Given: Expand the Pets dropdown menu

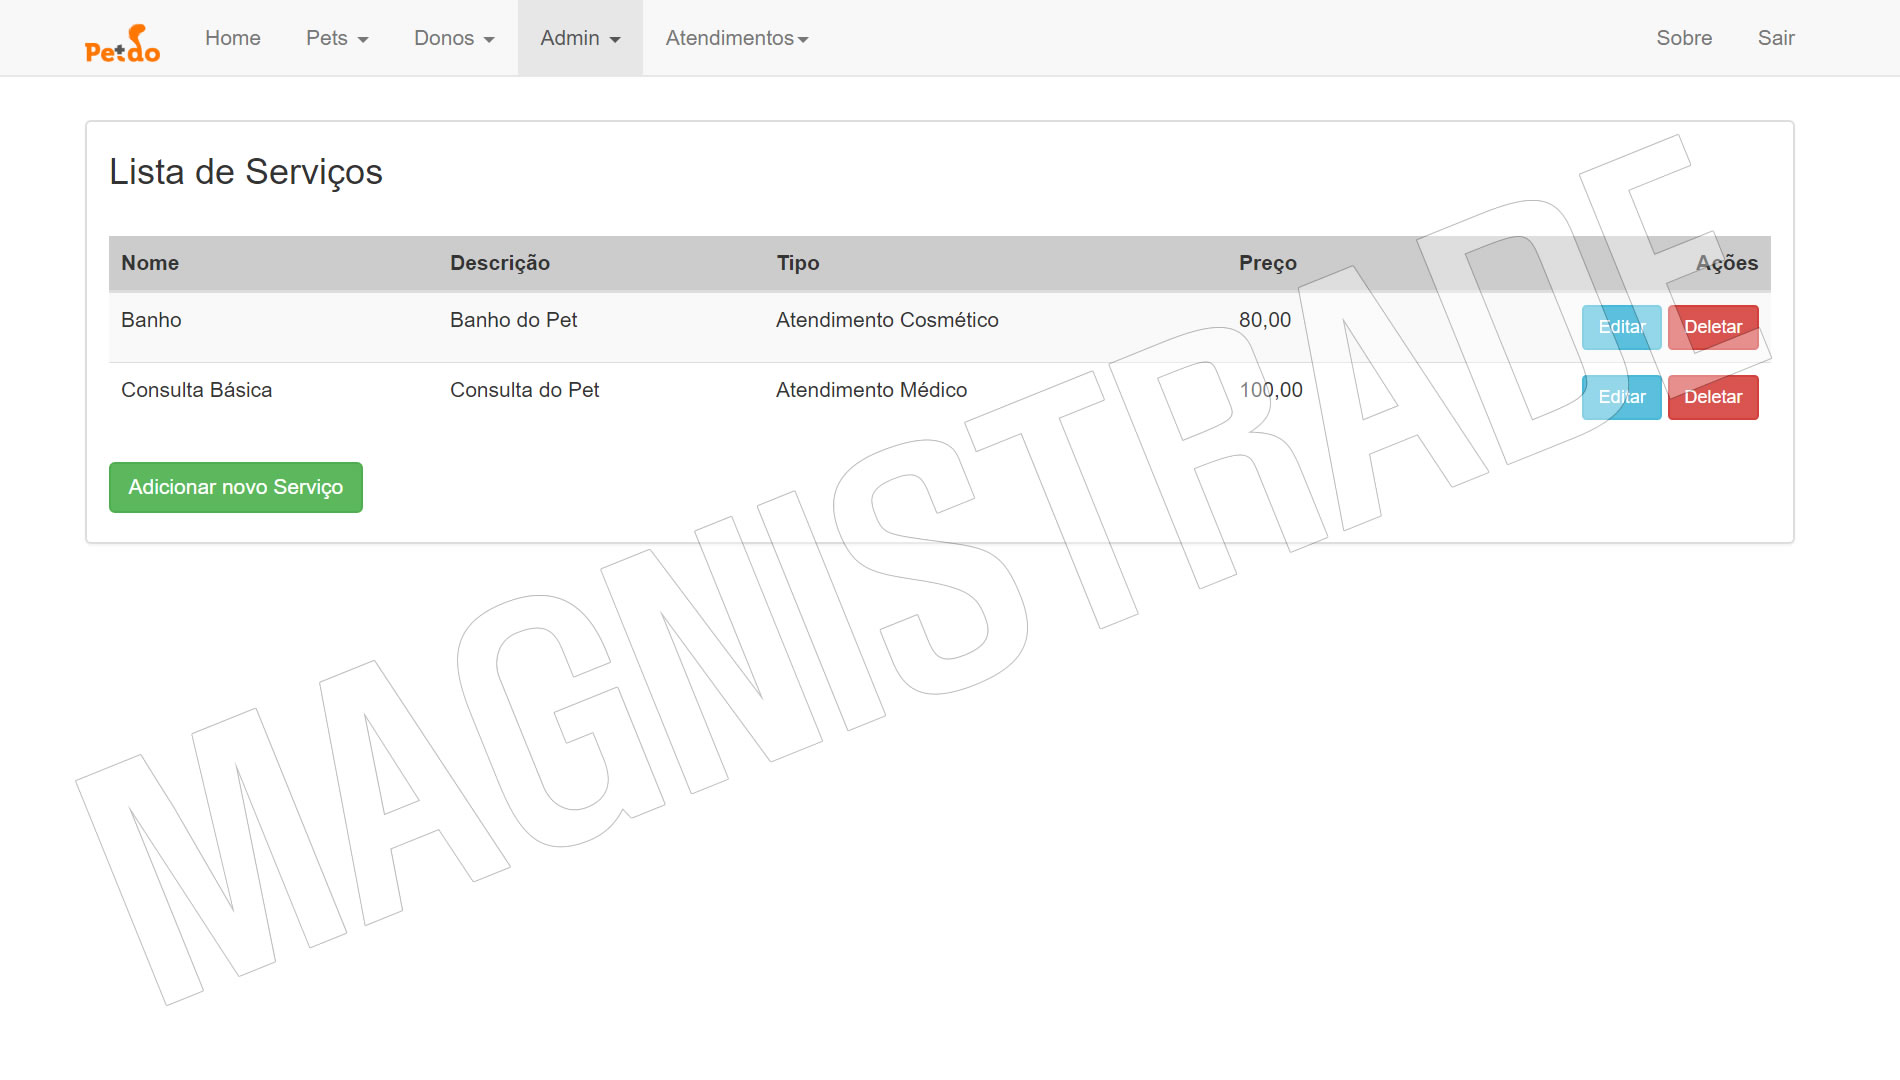Looking at the screenshot, I should 337,38.
